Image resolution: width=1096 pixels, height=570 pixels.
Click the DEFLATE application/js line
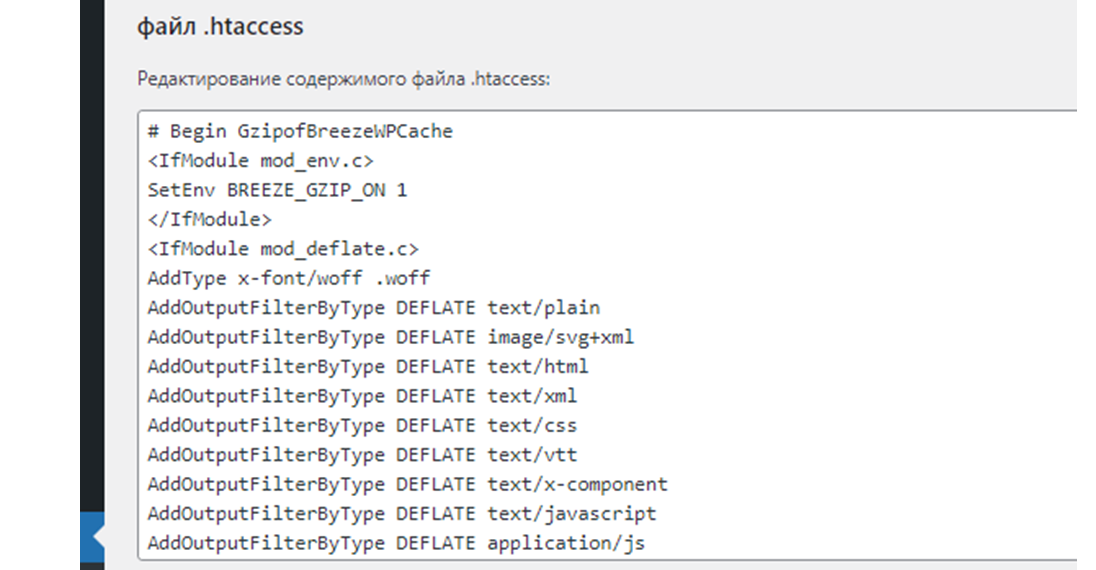click(x=396, y=543)
